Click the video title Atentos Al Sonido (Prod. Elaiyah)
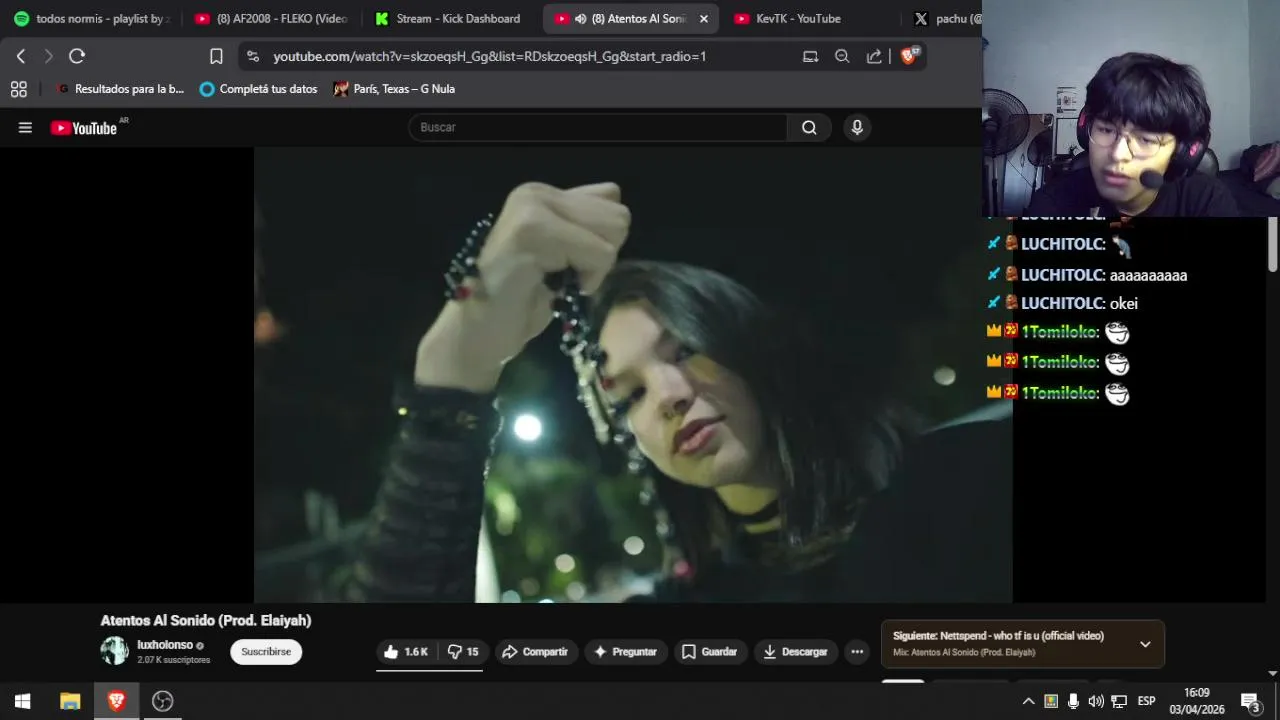1280x720 pixels. tap(206, 620)
